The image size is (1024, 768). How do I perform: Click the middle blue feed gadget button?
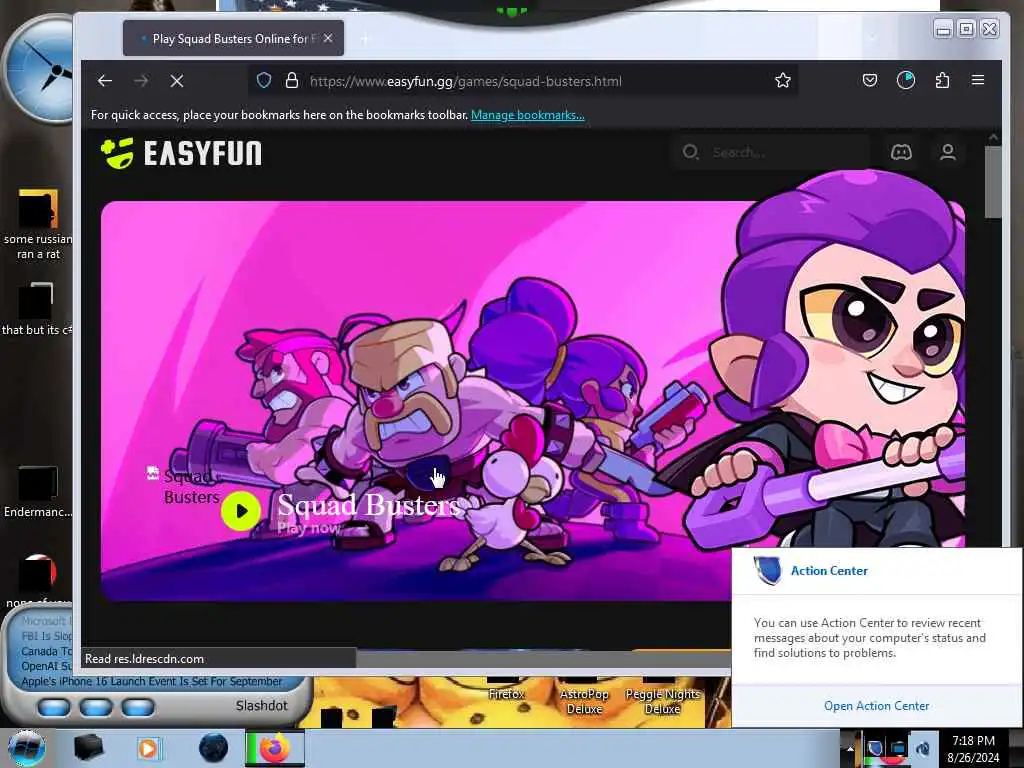pyautogui.click(x=96, y=707)
